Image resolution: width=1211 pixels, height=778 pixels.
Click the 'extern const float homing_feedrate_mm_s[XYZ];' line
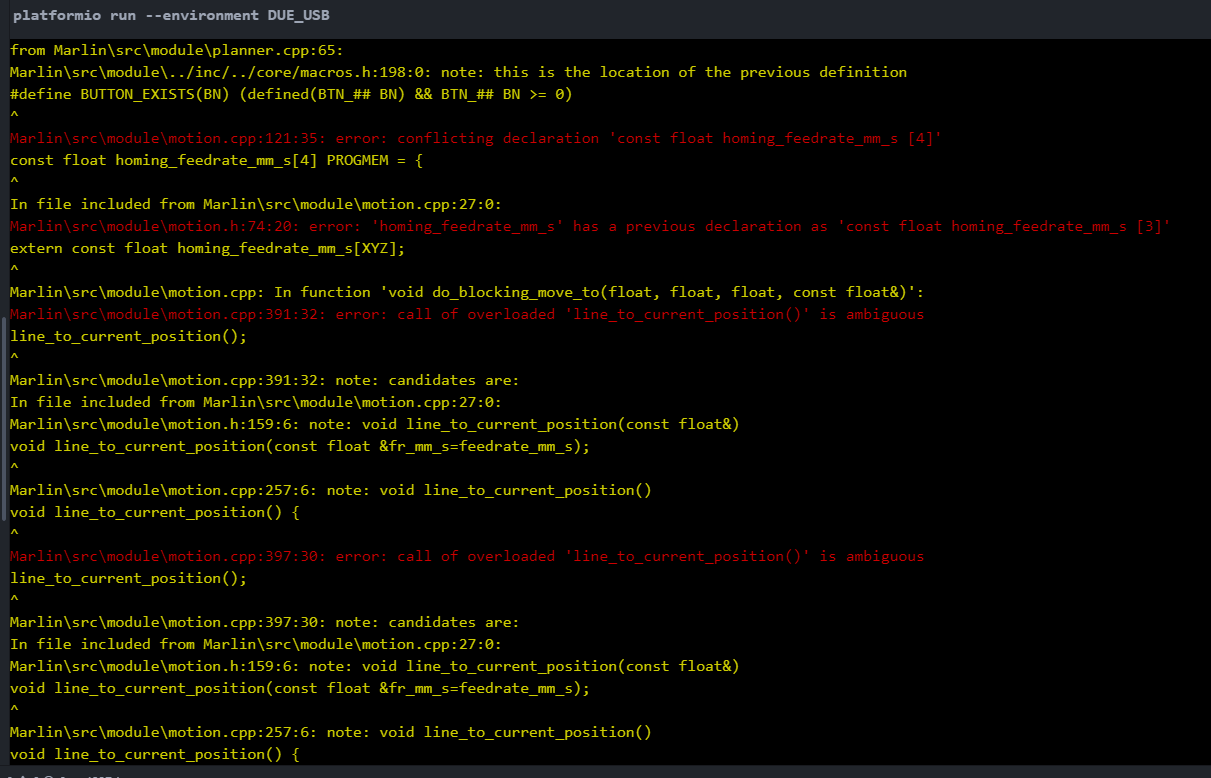[207, 248]
